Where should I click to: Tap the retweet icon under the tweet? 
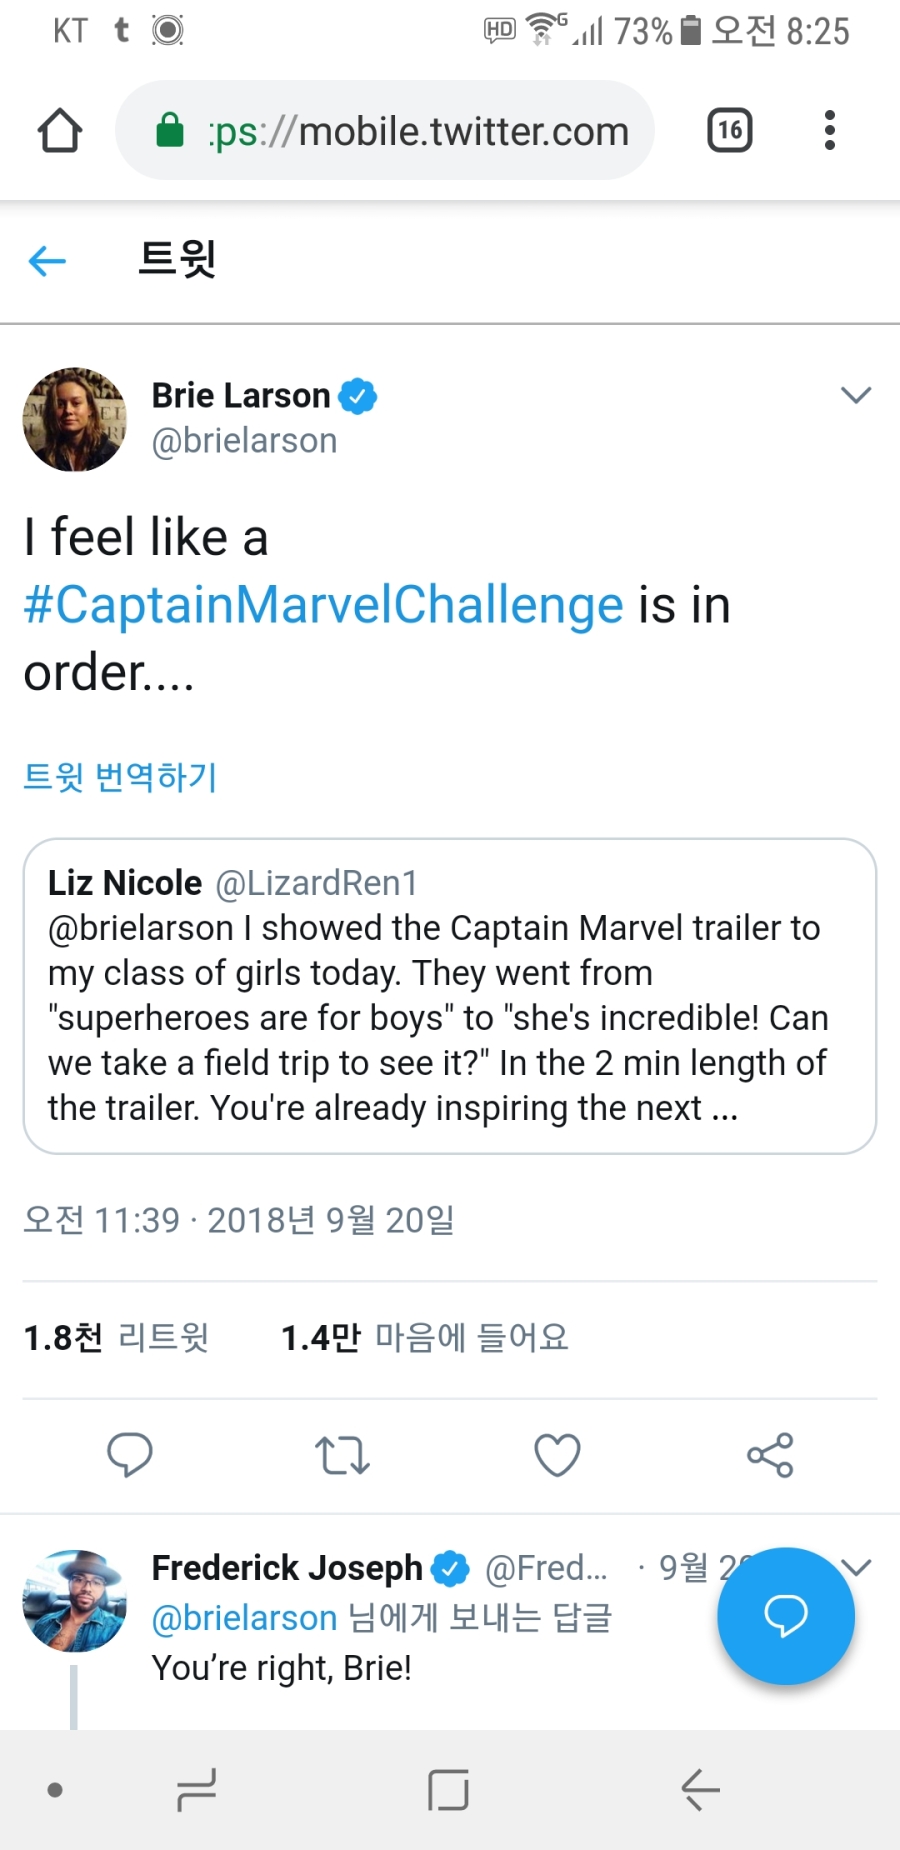[342, 1455]
